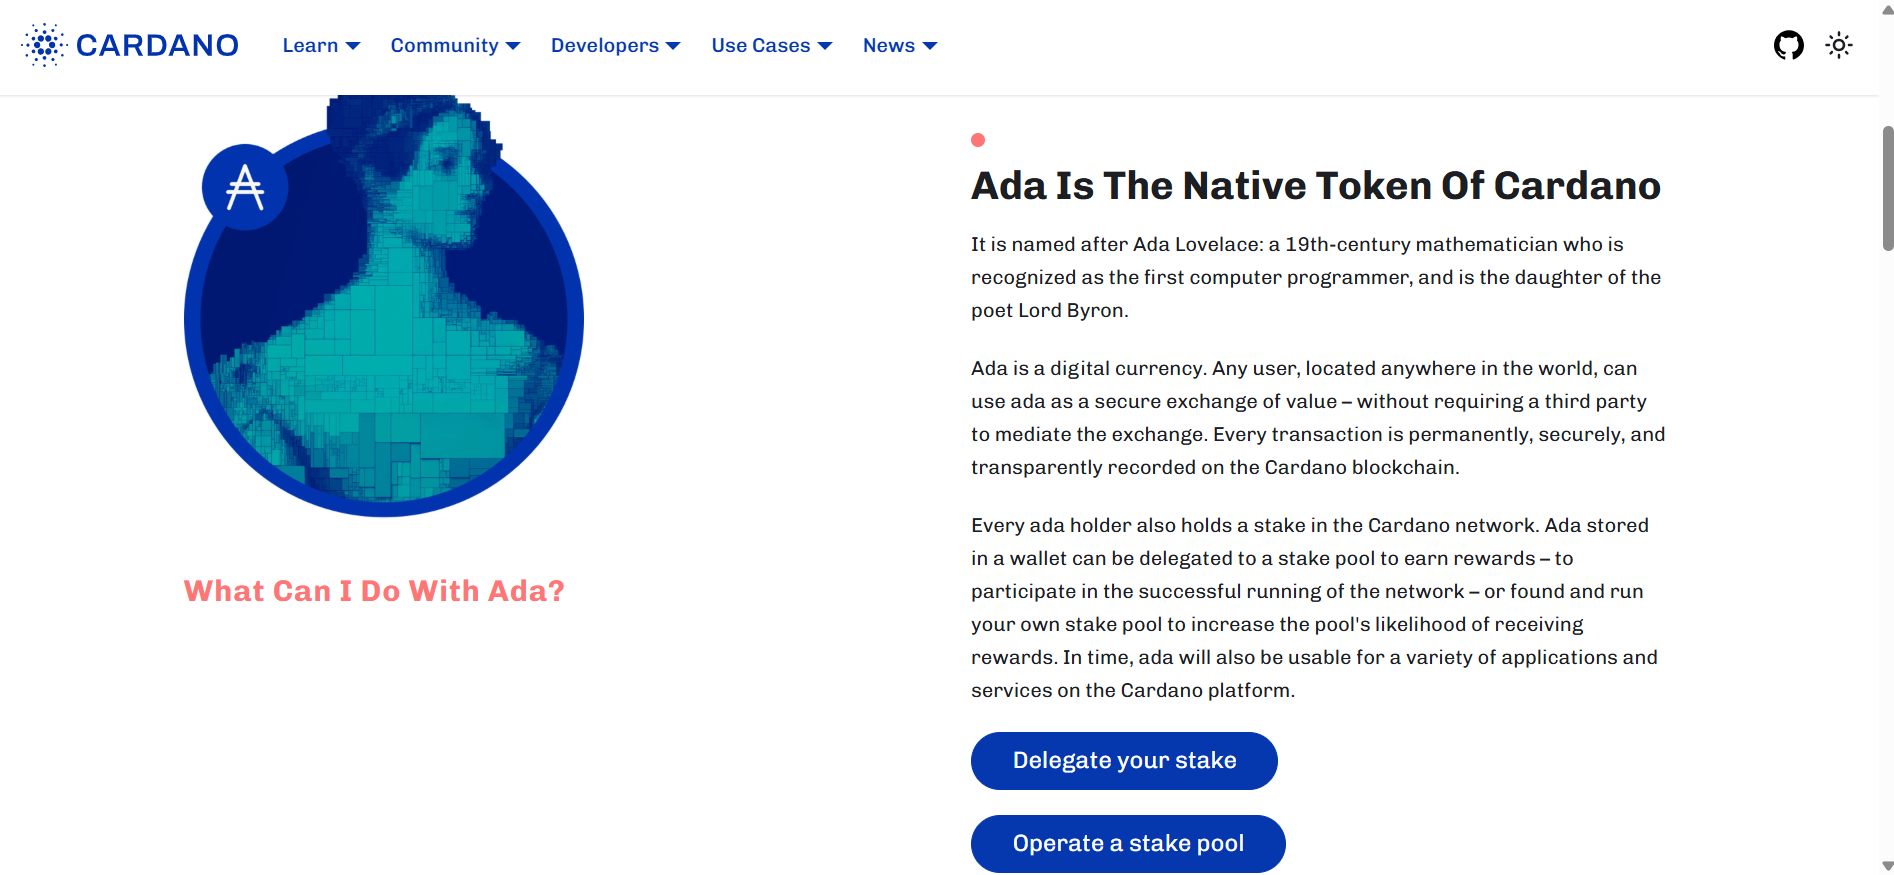Open the News menu

899,46
